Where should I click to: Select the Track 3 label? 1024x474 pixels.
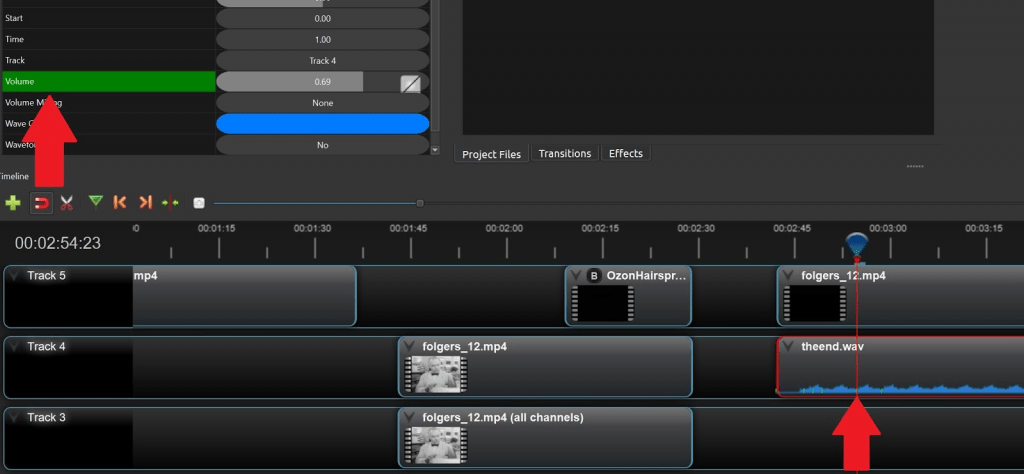coord(46,417)
